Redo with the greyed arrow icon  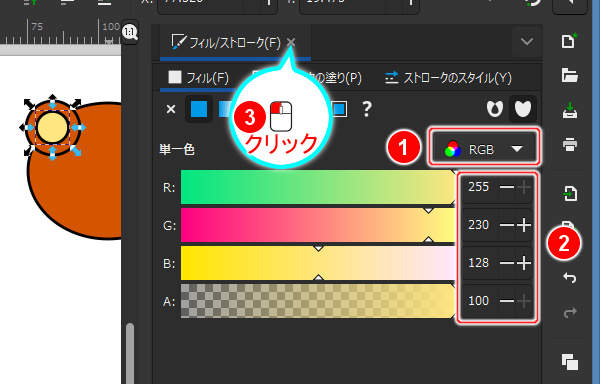tap(569, 312)
